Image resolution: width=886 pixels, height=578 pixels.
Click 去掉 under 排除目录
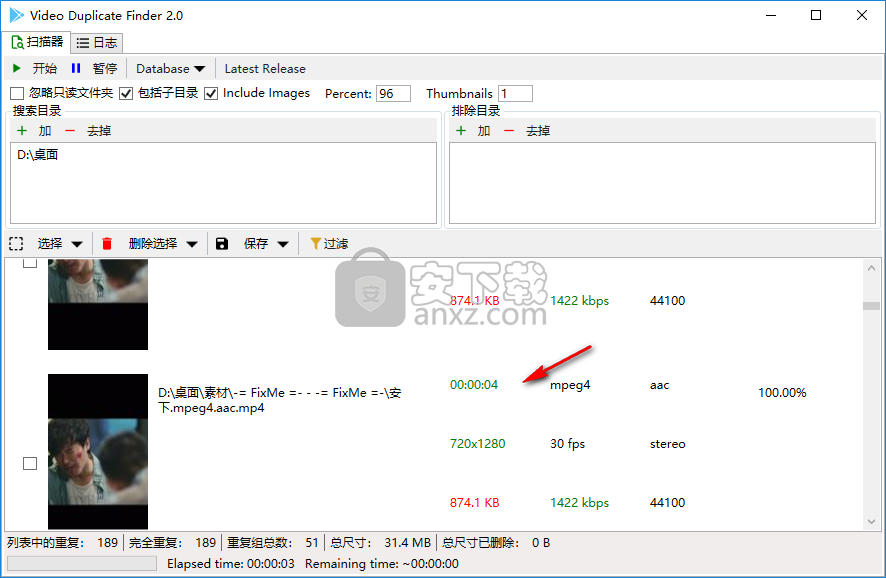click(538, 131)
